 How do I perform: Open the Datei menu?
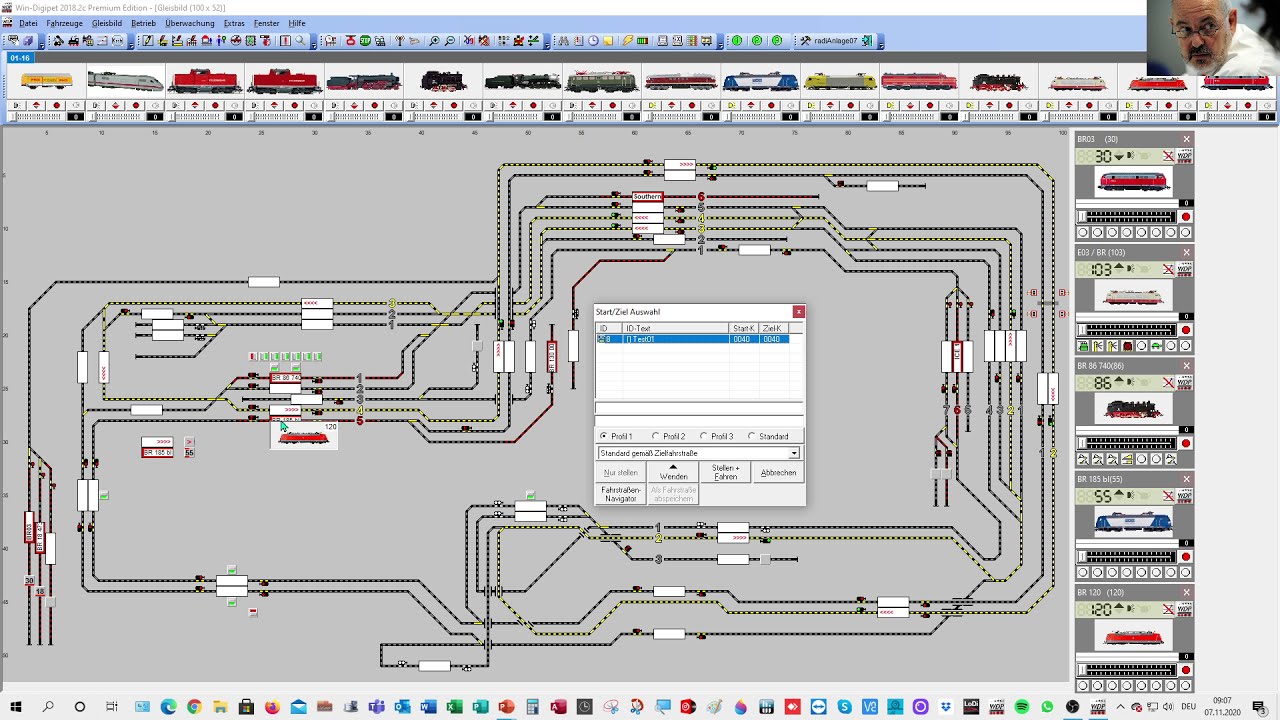(28, 23)
